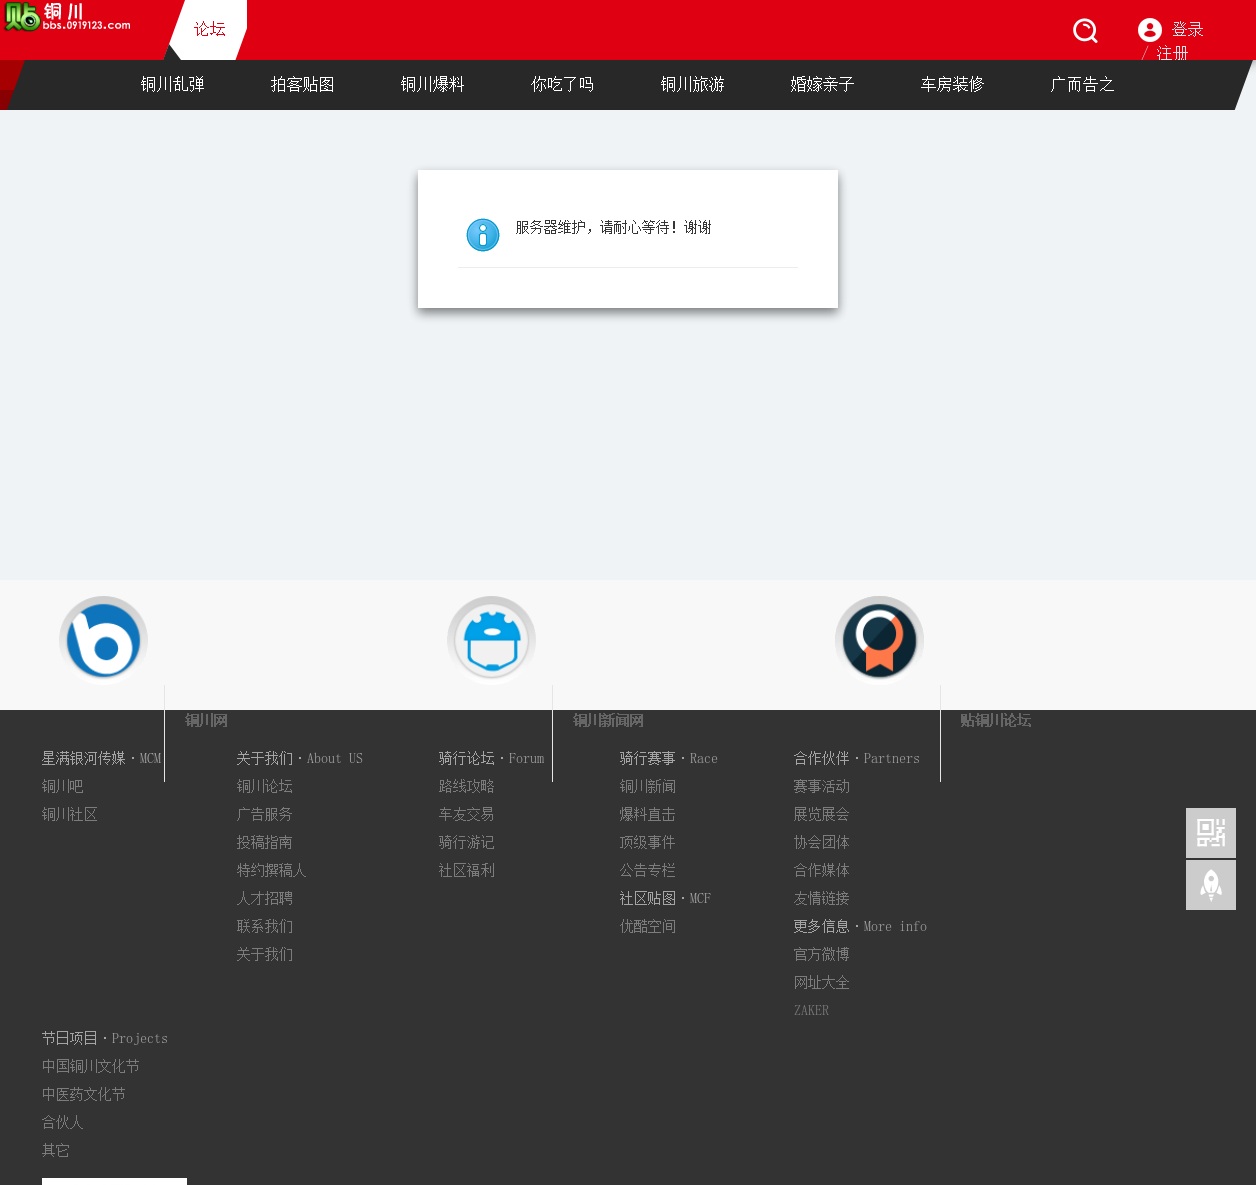Open 官方微博 footer link

(821, 955)
